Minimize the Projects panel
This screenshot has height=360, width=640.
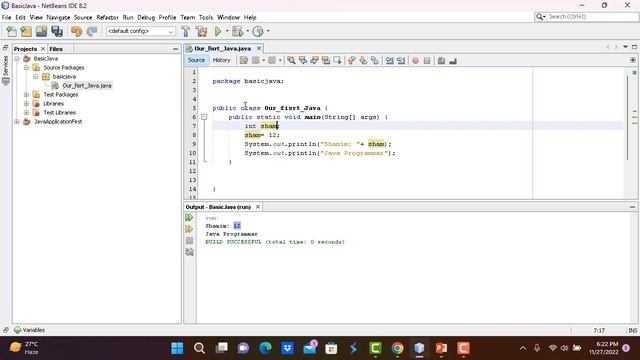pyautogui.click(x=175, y=49)
